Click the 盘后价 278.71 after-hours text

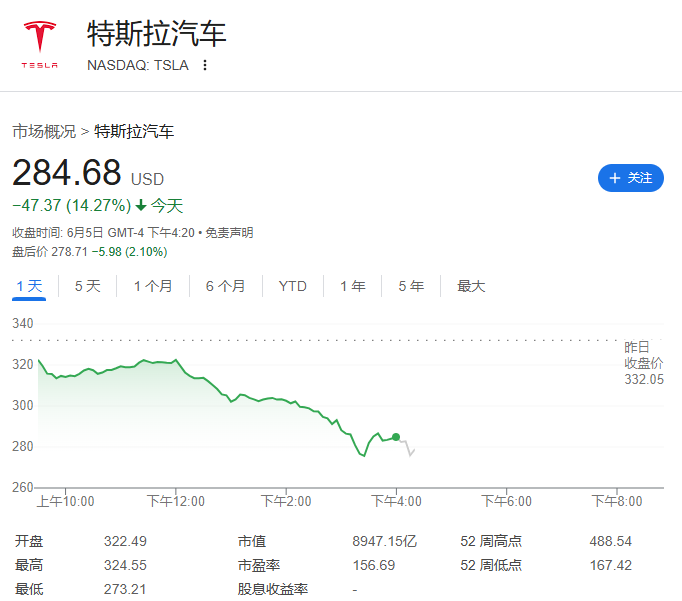[x=50, y=252]
